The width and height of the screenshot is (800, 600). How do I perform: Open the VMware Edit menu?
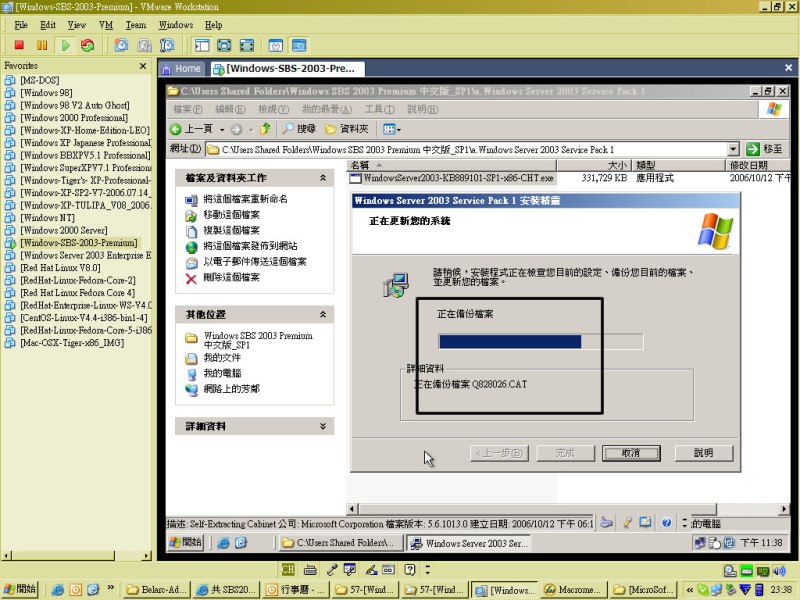pos(48,25)
